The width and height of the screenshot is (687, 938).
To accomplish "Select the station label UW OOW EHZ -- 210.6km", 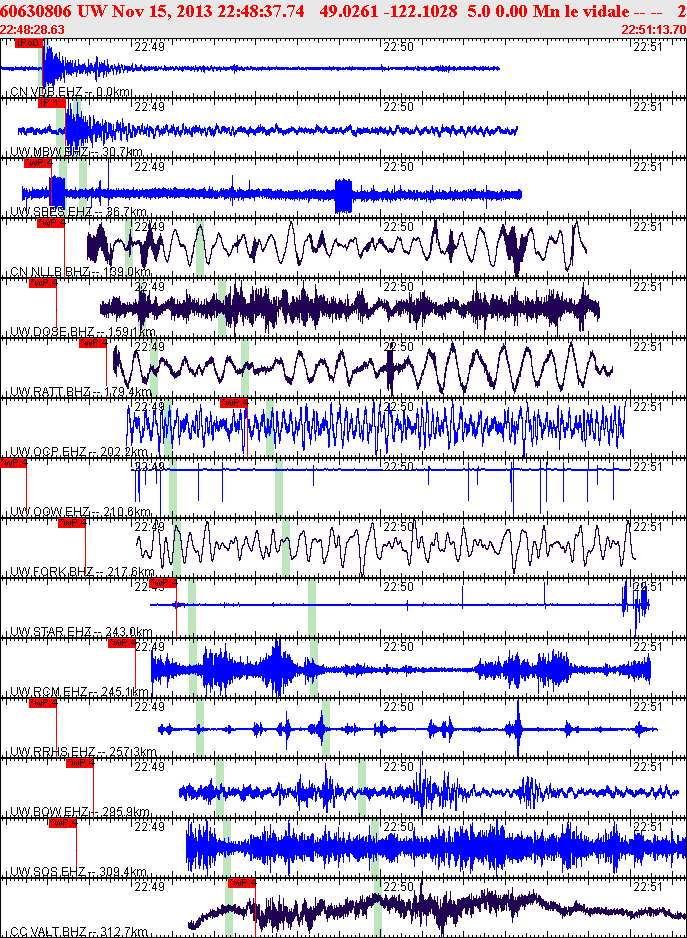I will coord(80,511).
